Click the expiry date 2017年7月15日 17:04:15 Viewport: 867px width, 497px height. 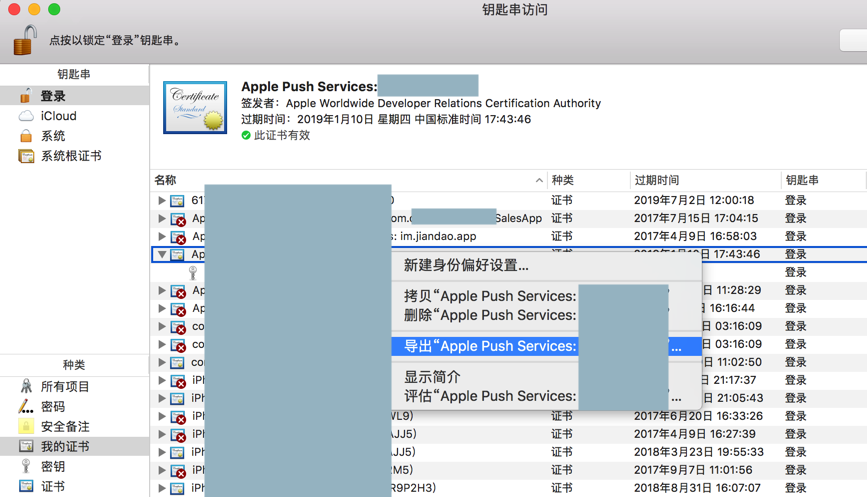pyautogui.click(x=696, y=218)
